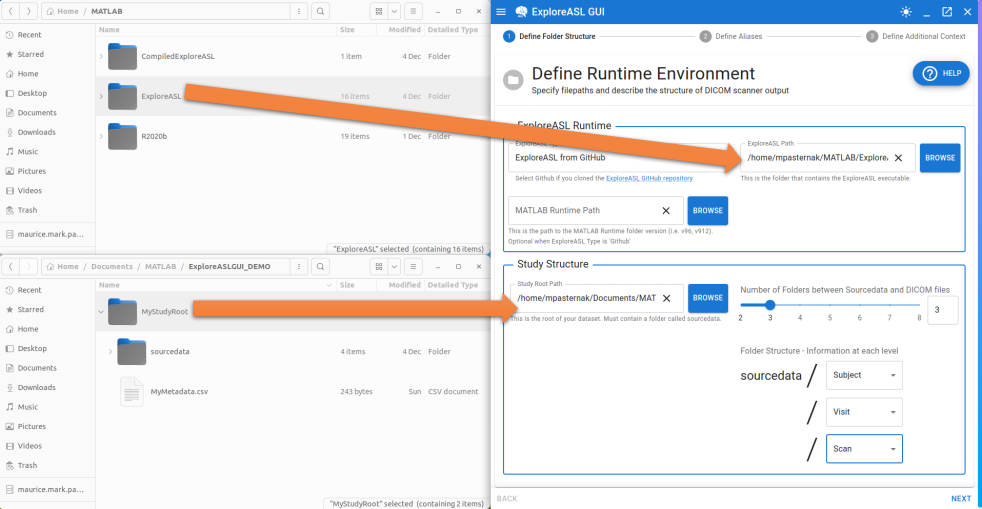982x509 pixels.
Task: Open Trash in the upper file window sidebar
Action: [27, 210]
